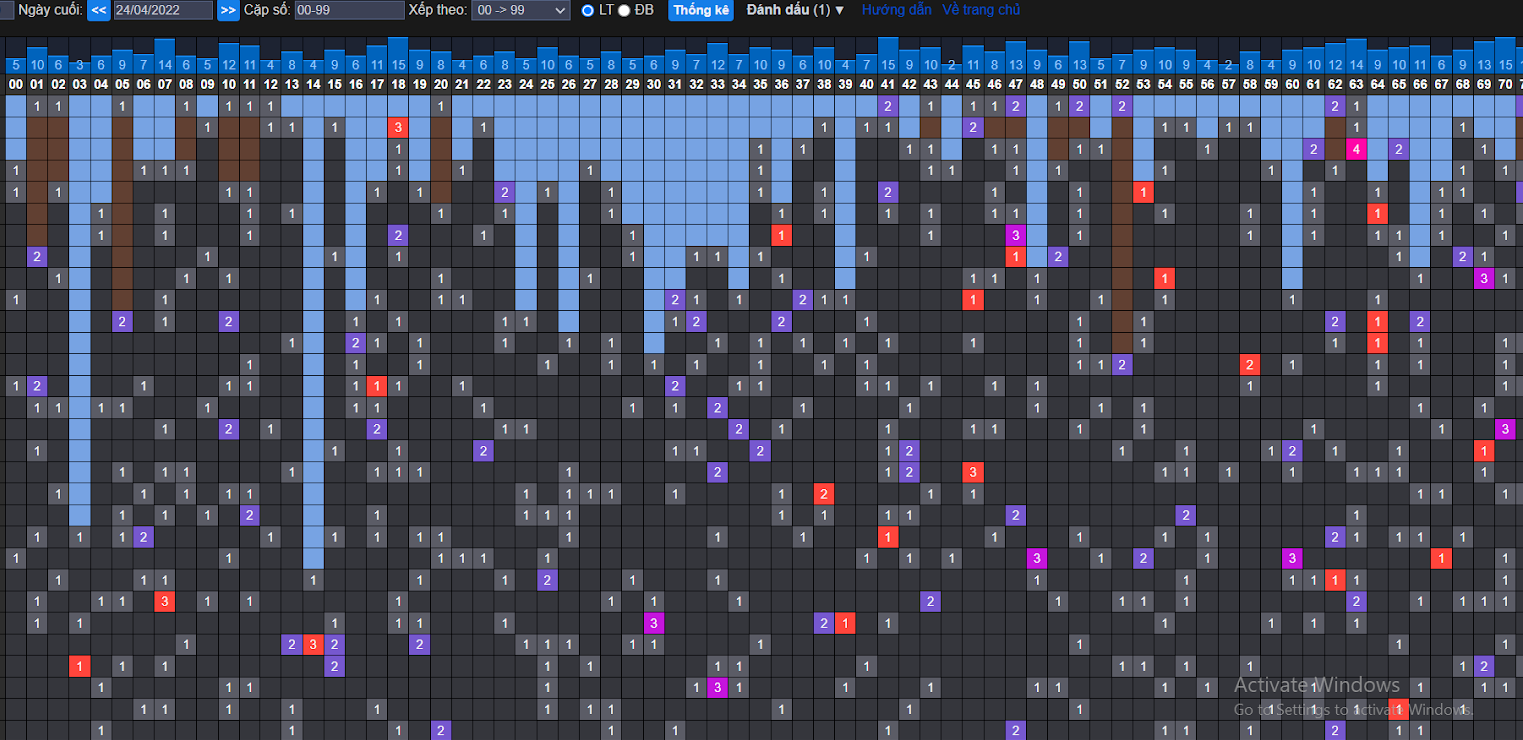Click the pink 3 cell in column 33

point(717,687)
